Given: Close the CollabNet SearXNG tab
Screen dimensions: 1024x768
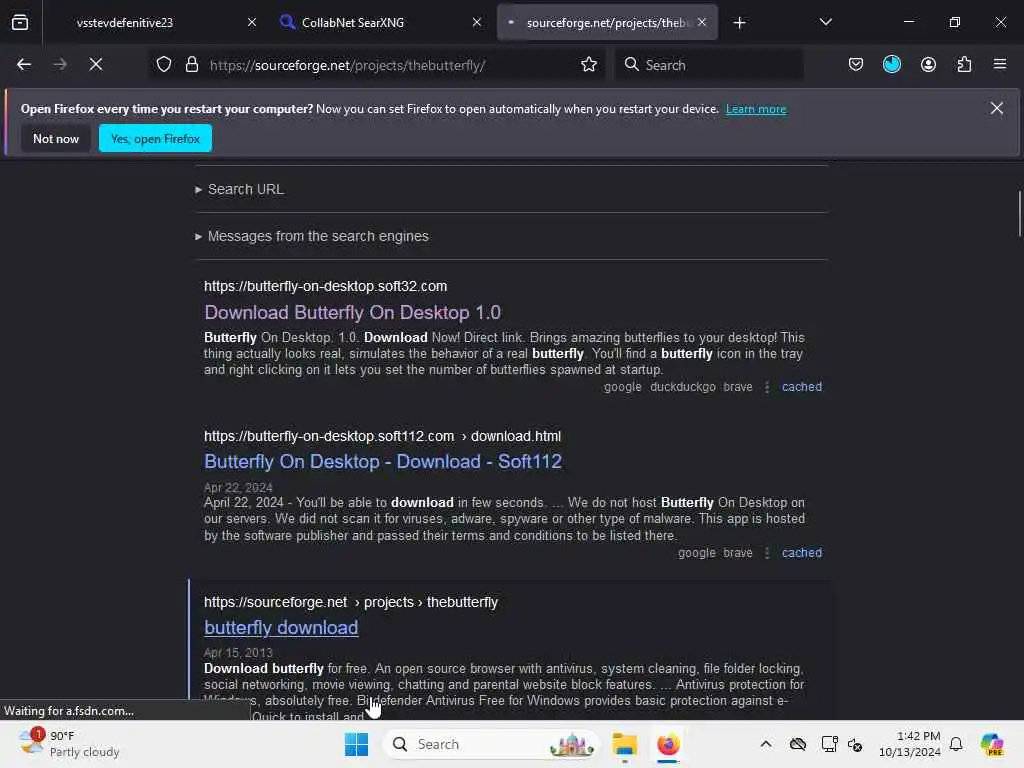Looking at the screenshot, I should pos(477,22).
